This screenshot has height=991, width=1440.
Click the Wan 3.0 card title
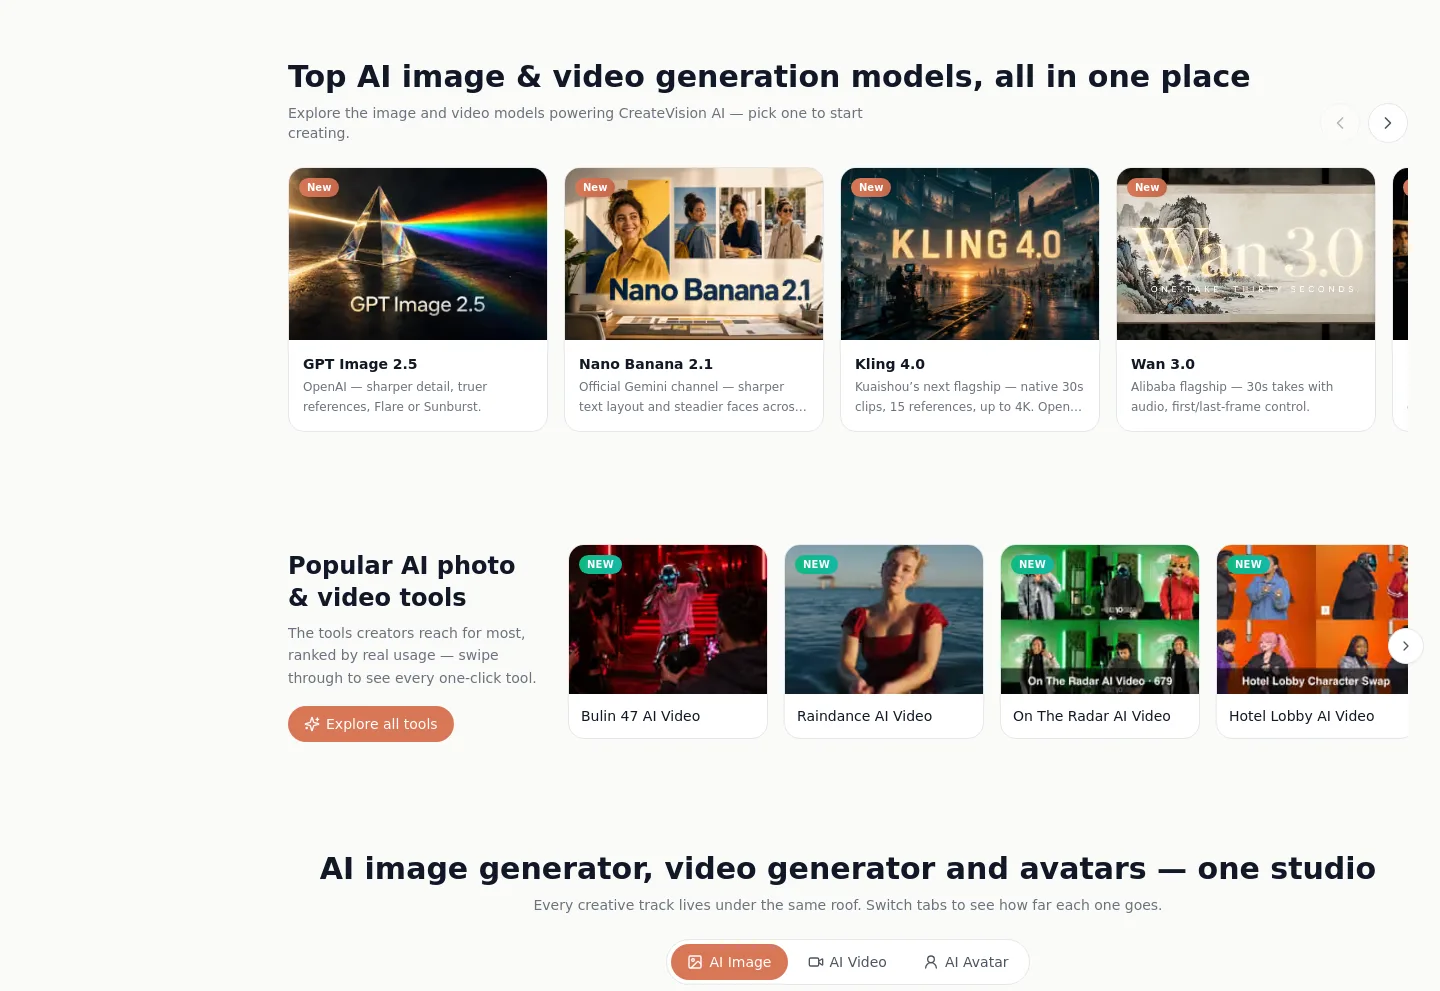(x=1163, y=364)
